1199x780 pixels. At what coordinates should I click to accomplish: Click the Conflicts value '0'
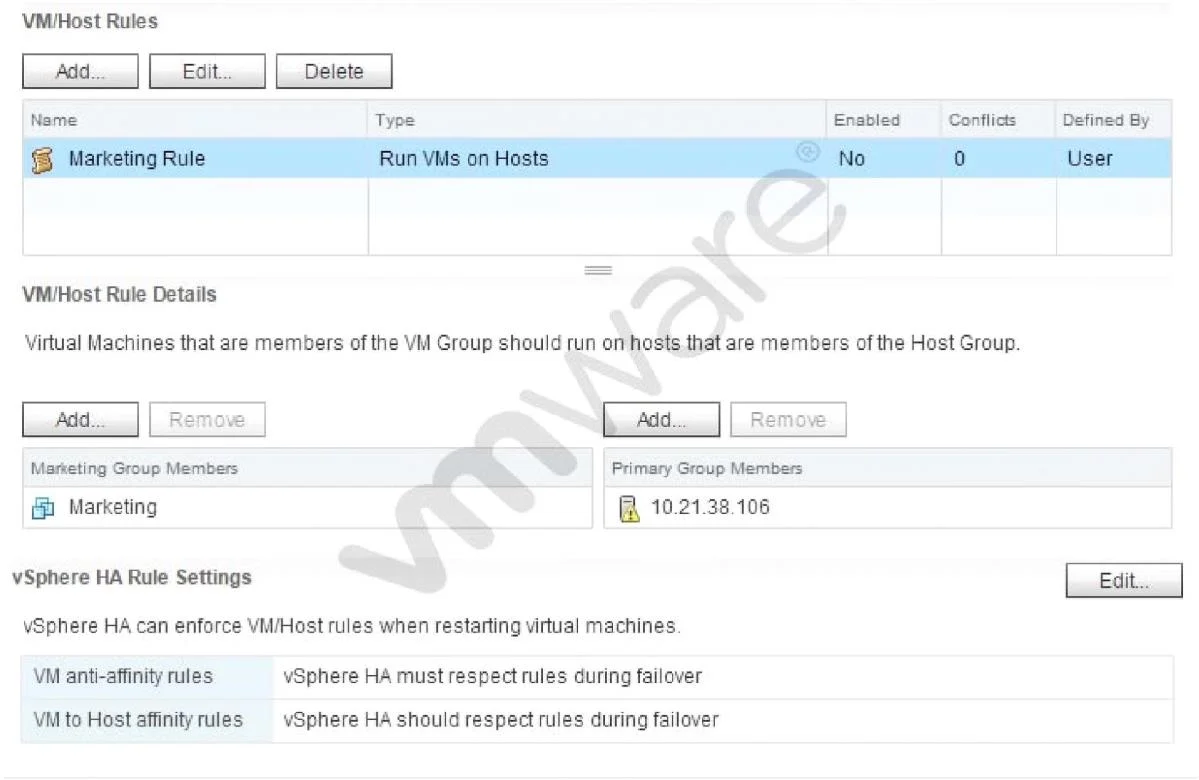click(960, 158)
